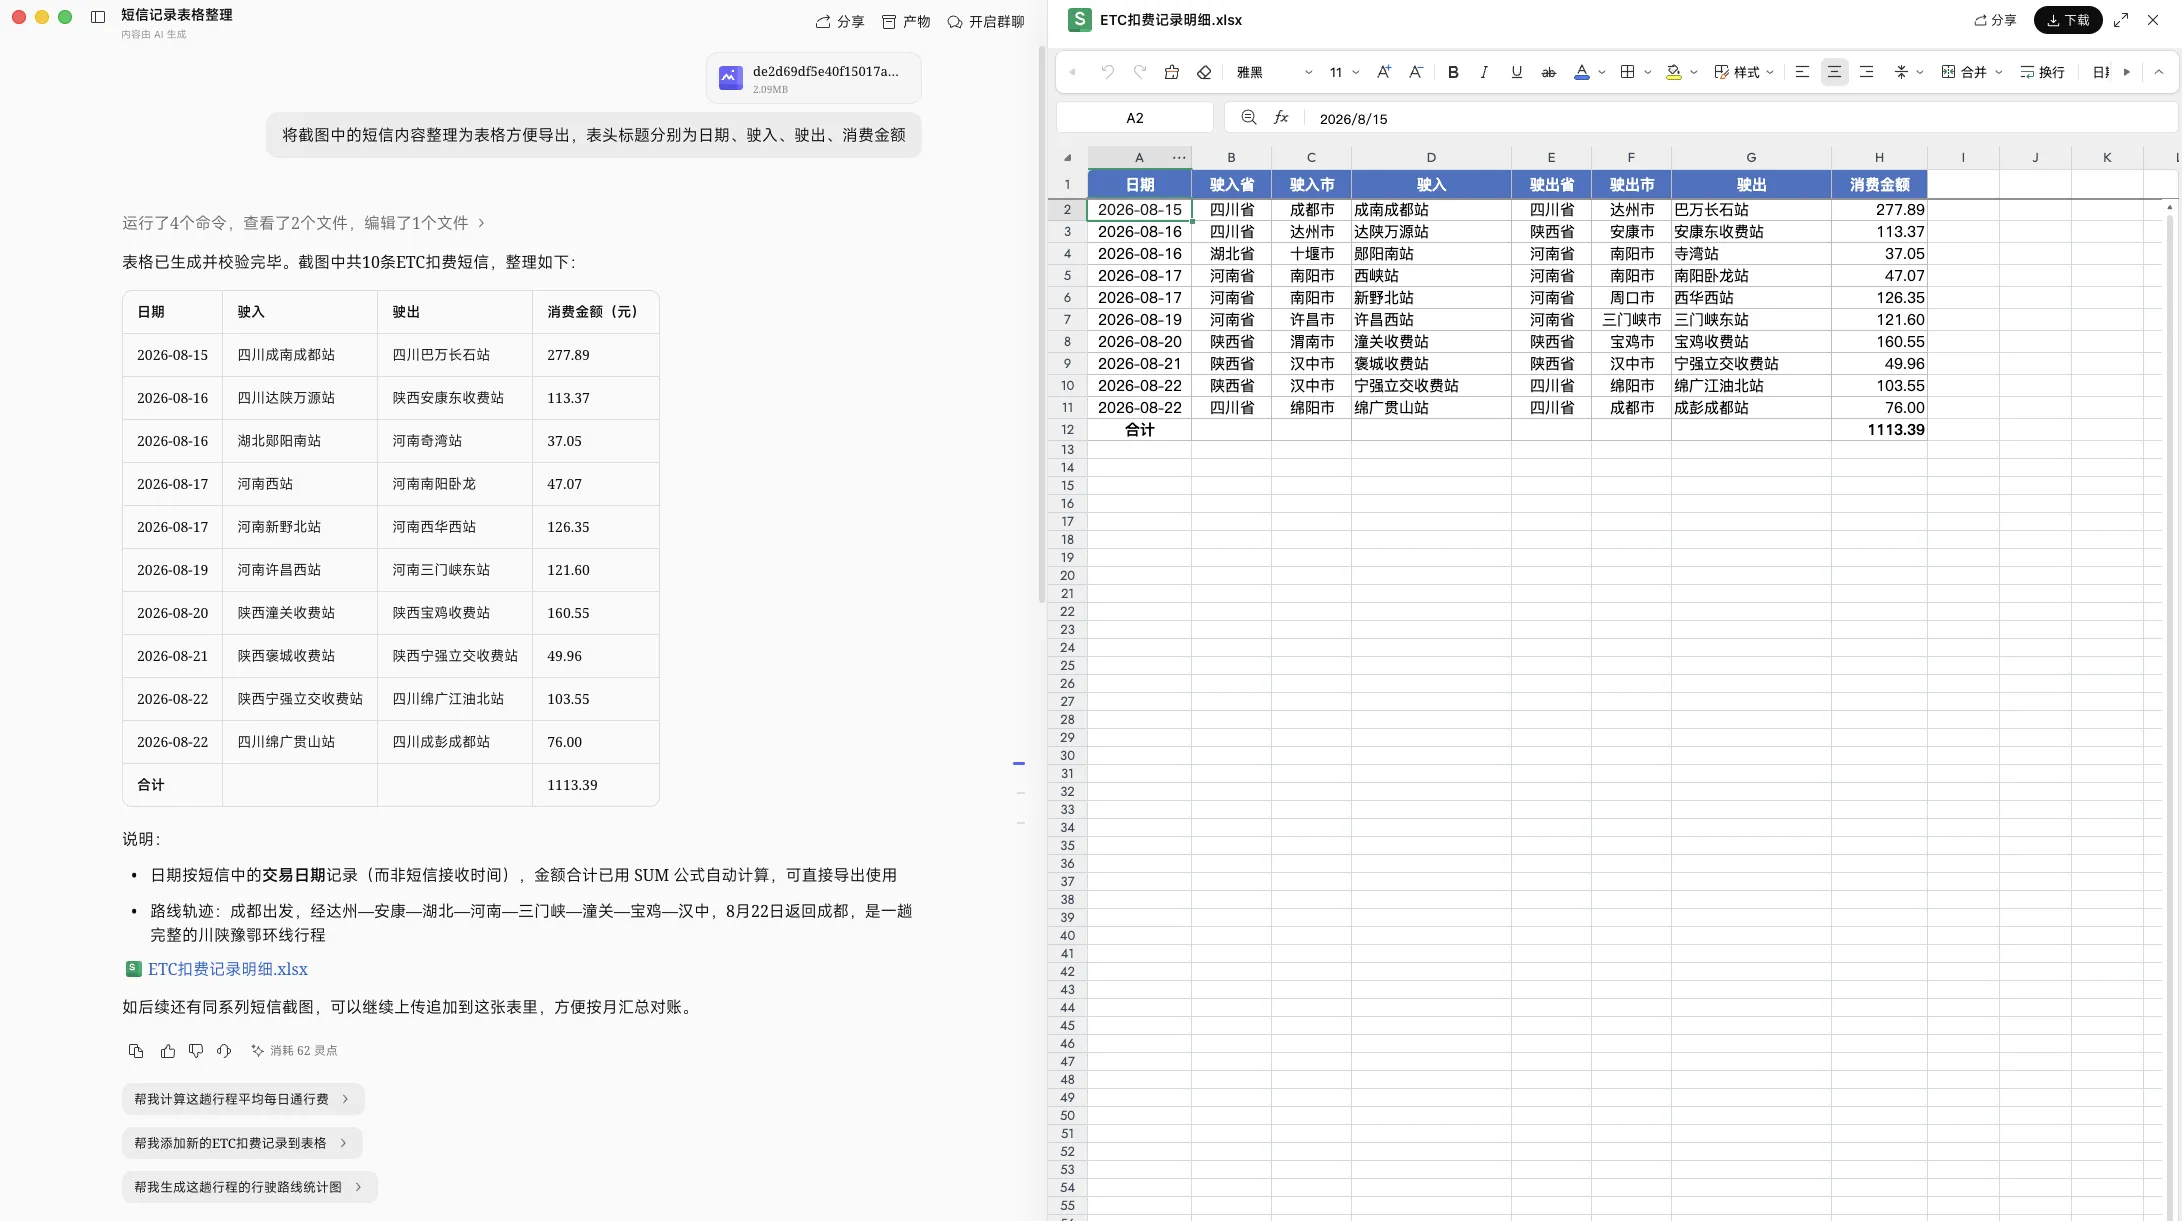The image size is (2182, 1221).
Task: Open the font size 11 dropdown
Action: pyautogui.click(x=1344, y=72)
